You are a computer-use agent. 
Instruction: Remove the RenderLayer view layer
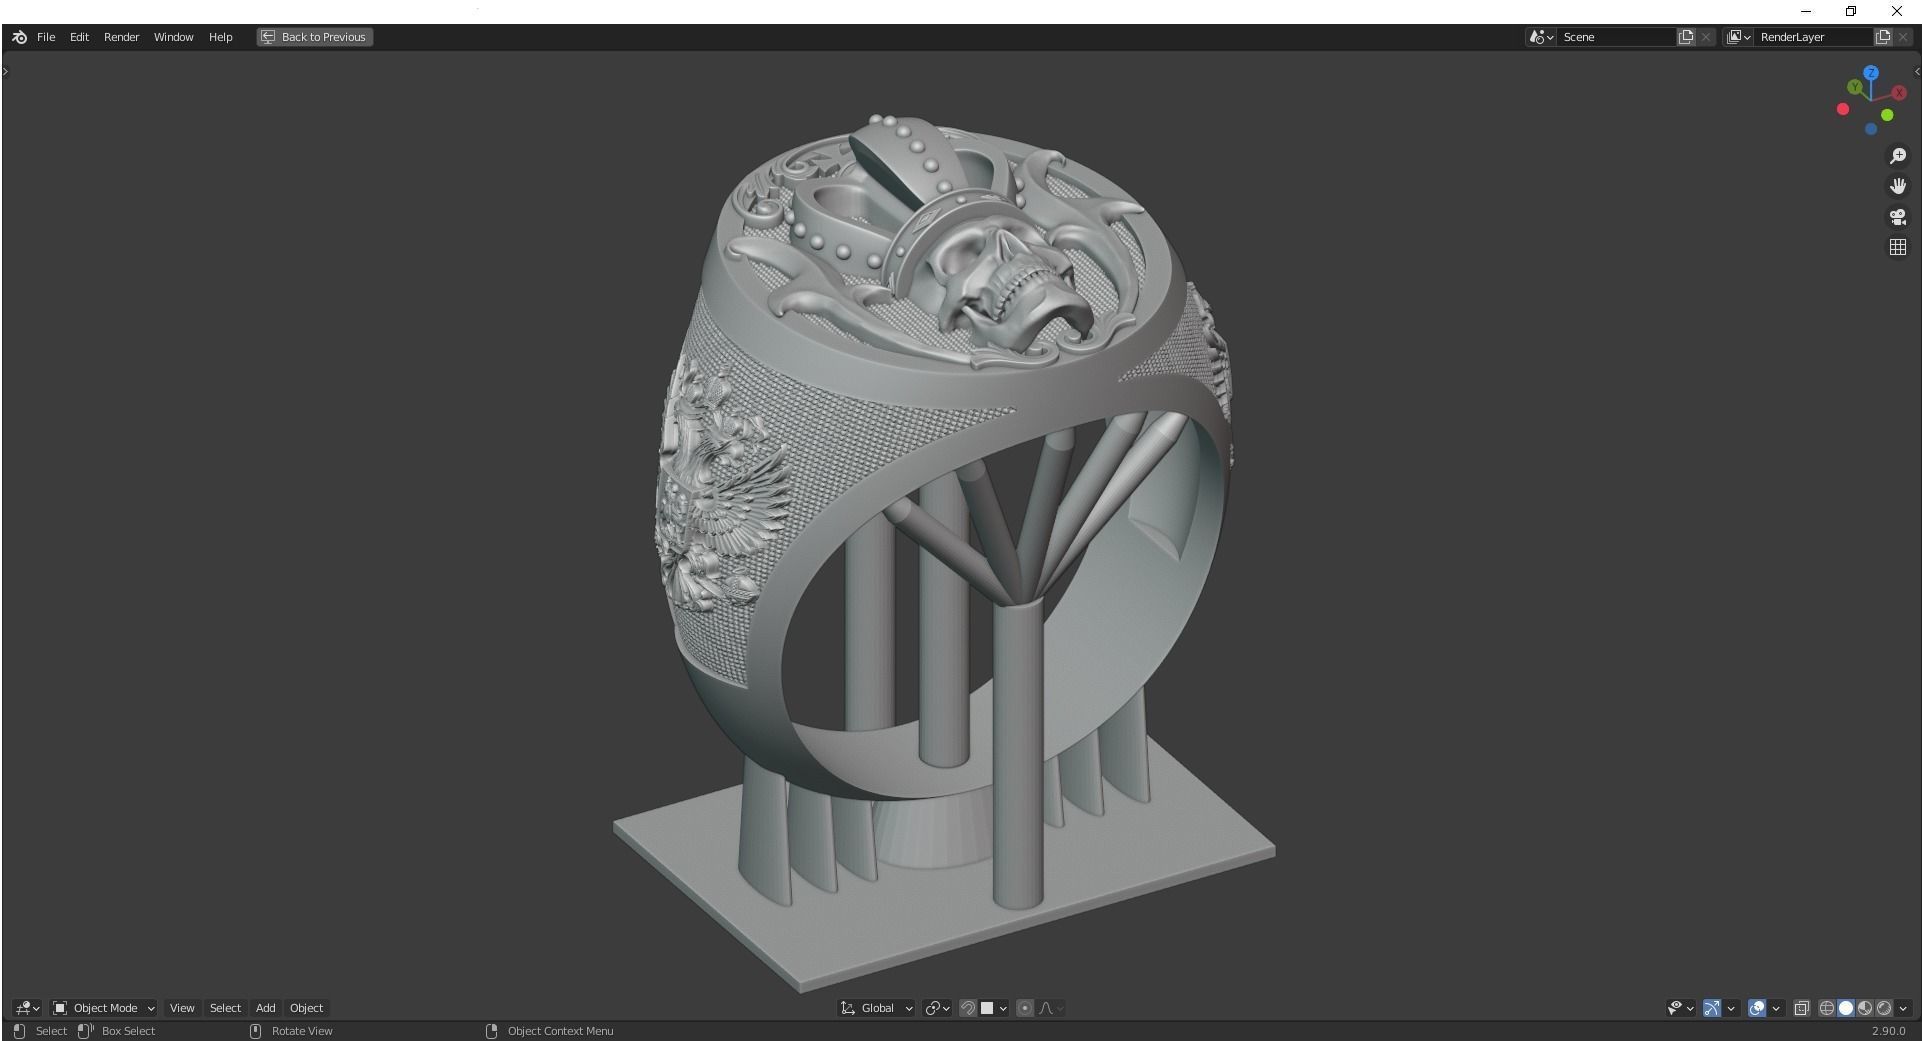[x=1903, y=37]
